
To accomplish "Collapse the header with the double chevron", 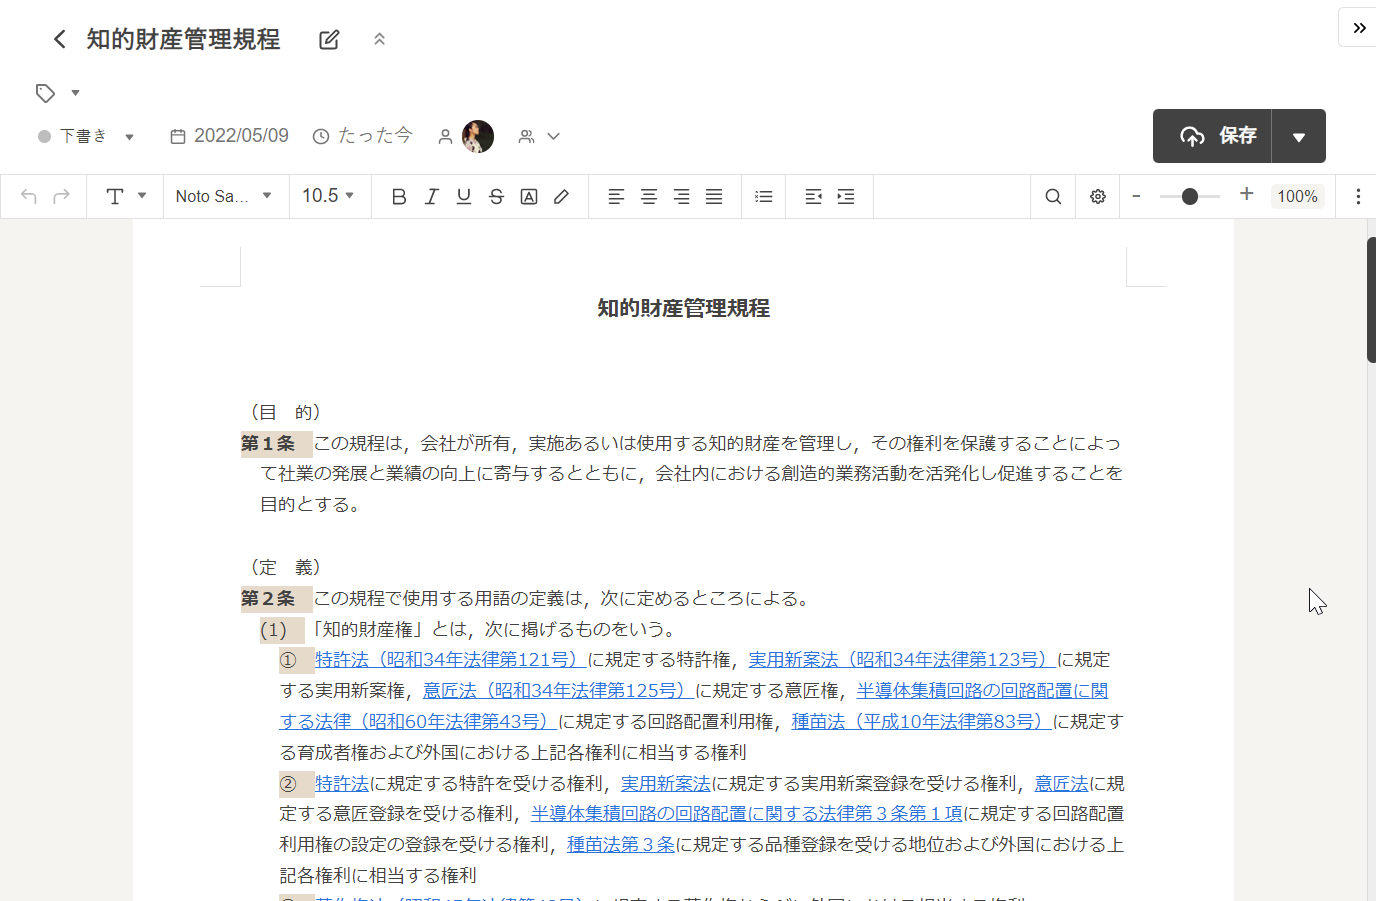I will pyautogui.click(x=379, y=39).
